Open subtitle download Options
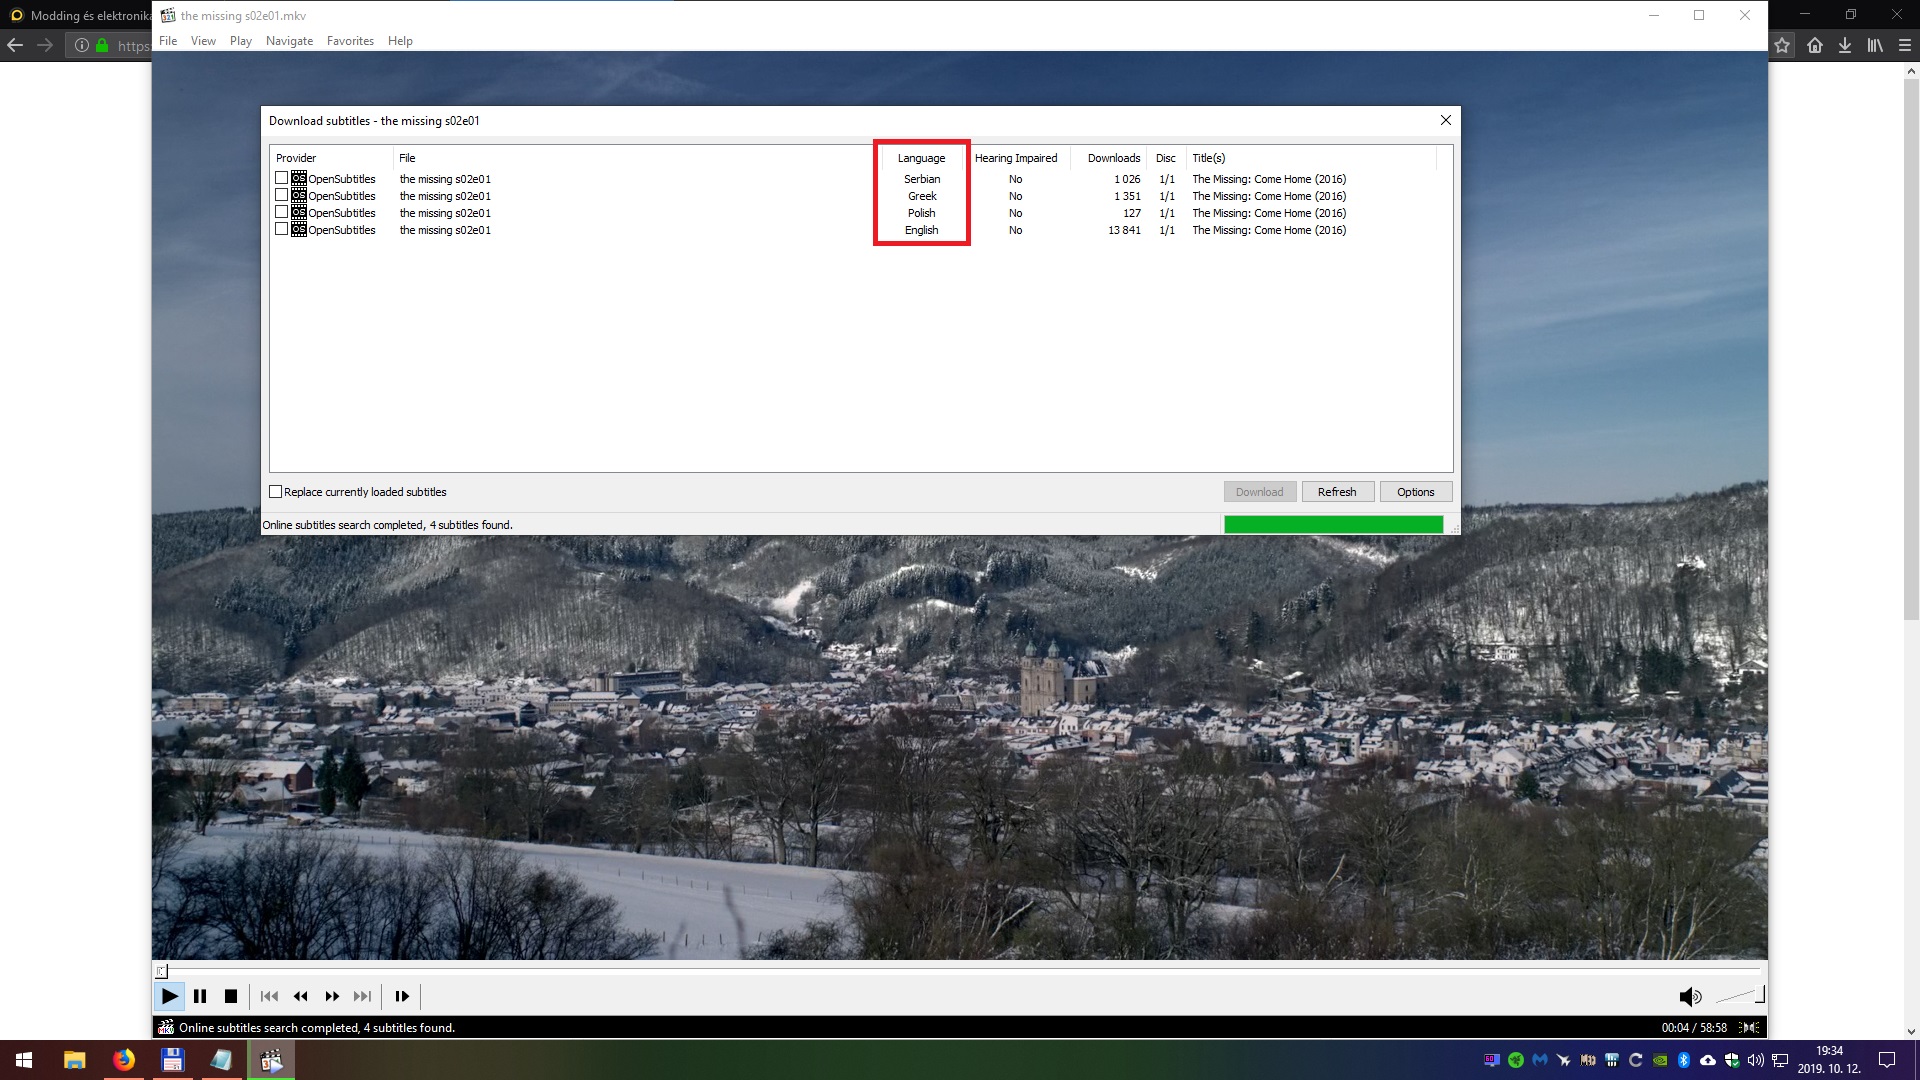1920x1080 pixels. tap(1415, 491)
